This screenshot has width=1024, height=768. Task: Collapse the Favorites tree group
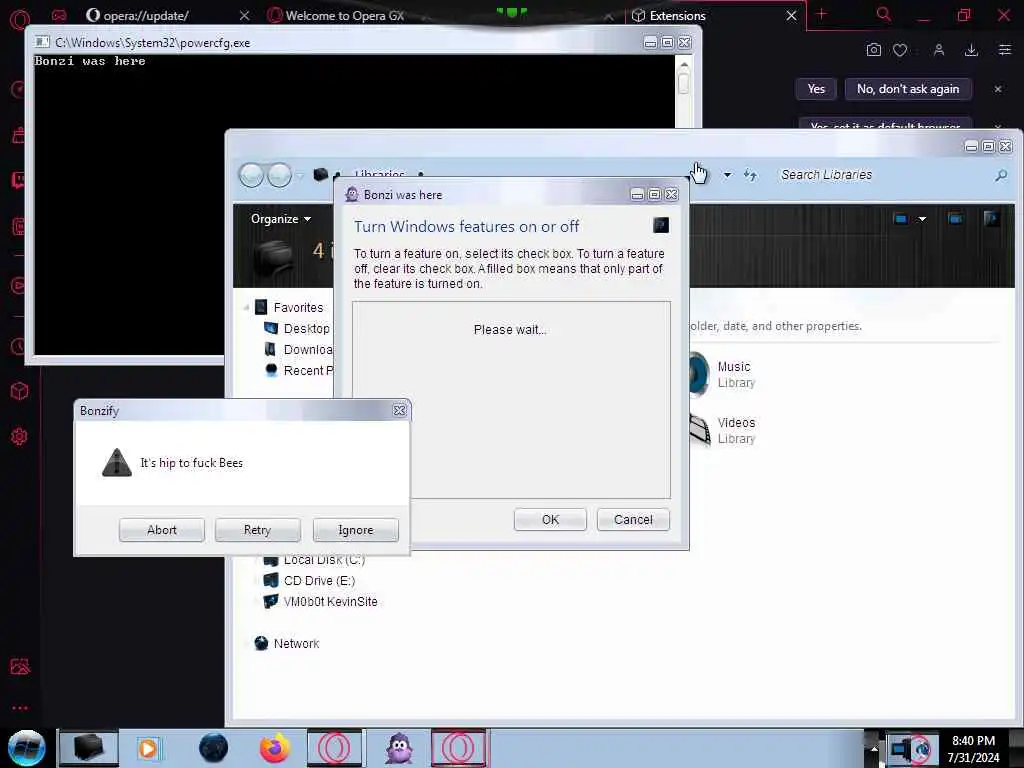click(246, 307)
